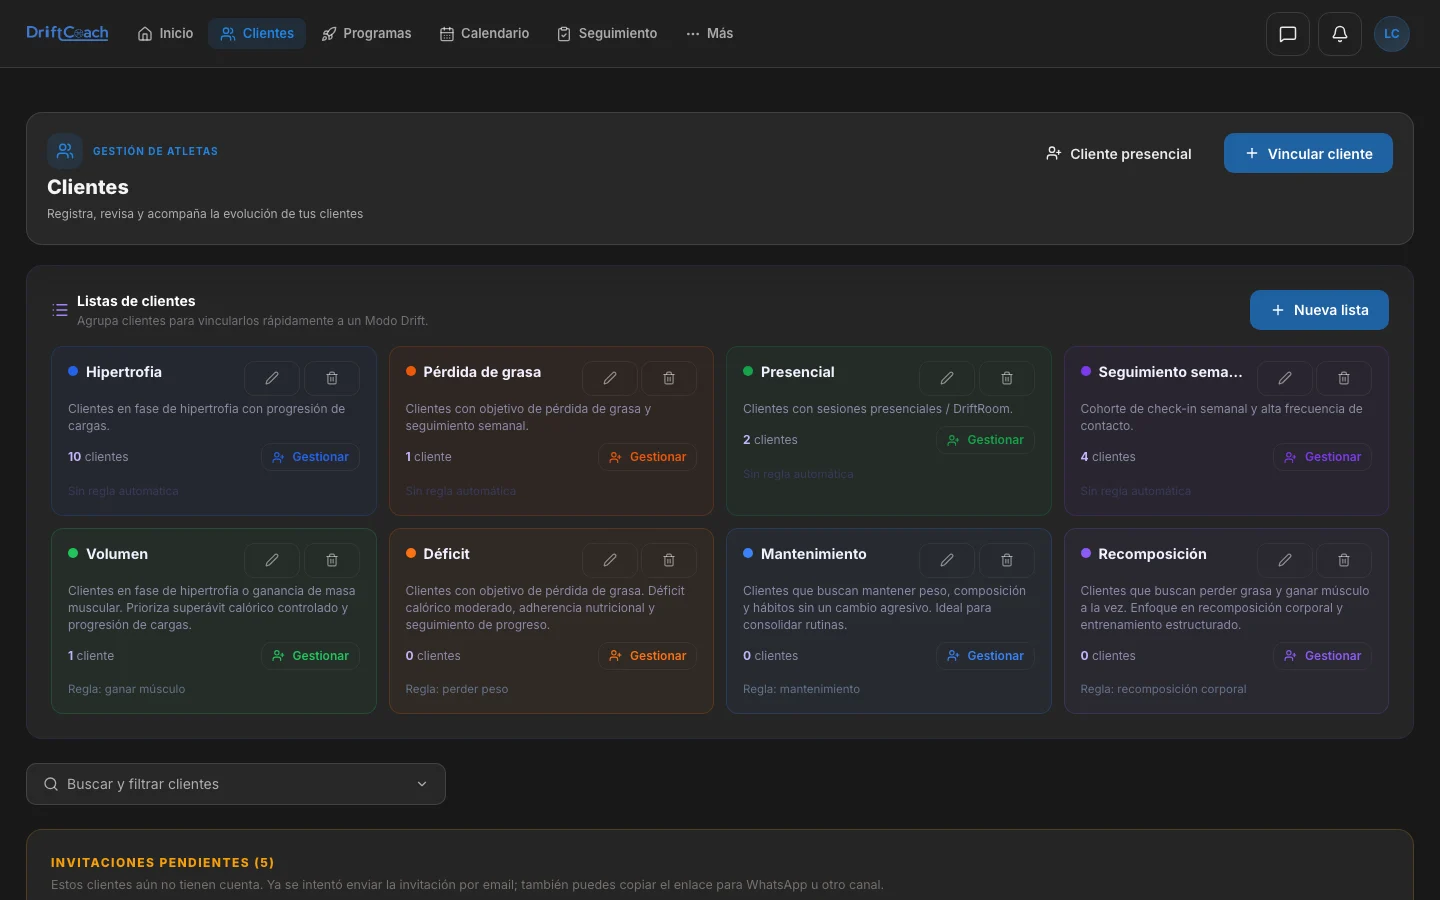1440x900 pixels.
Task: Open the LC user avatar menu
Action: point(1392,34)
